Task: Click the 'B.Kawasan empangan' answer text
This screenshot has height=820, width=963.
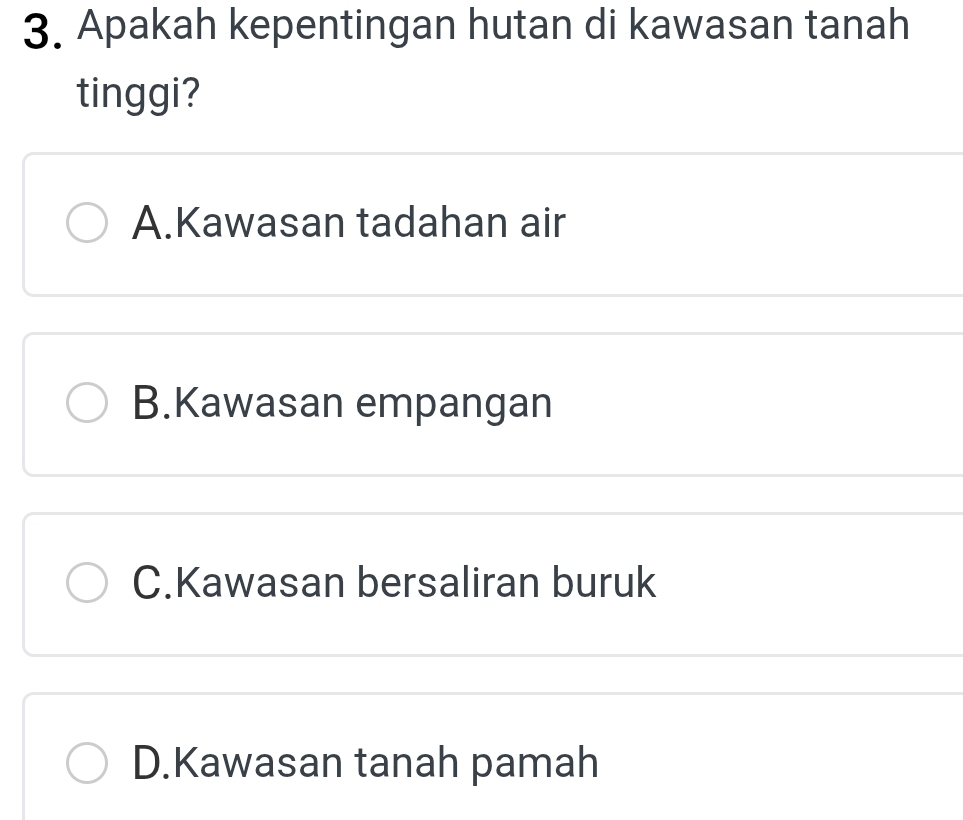Action: pyautogui.click(x=341, y=404)
